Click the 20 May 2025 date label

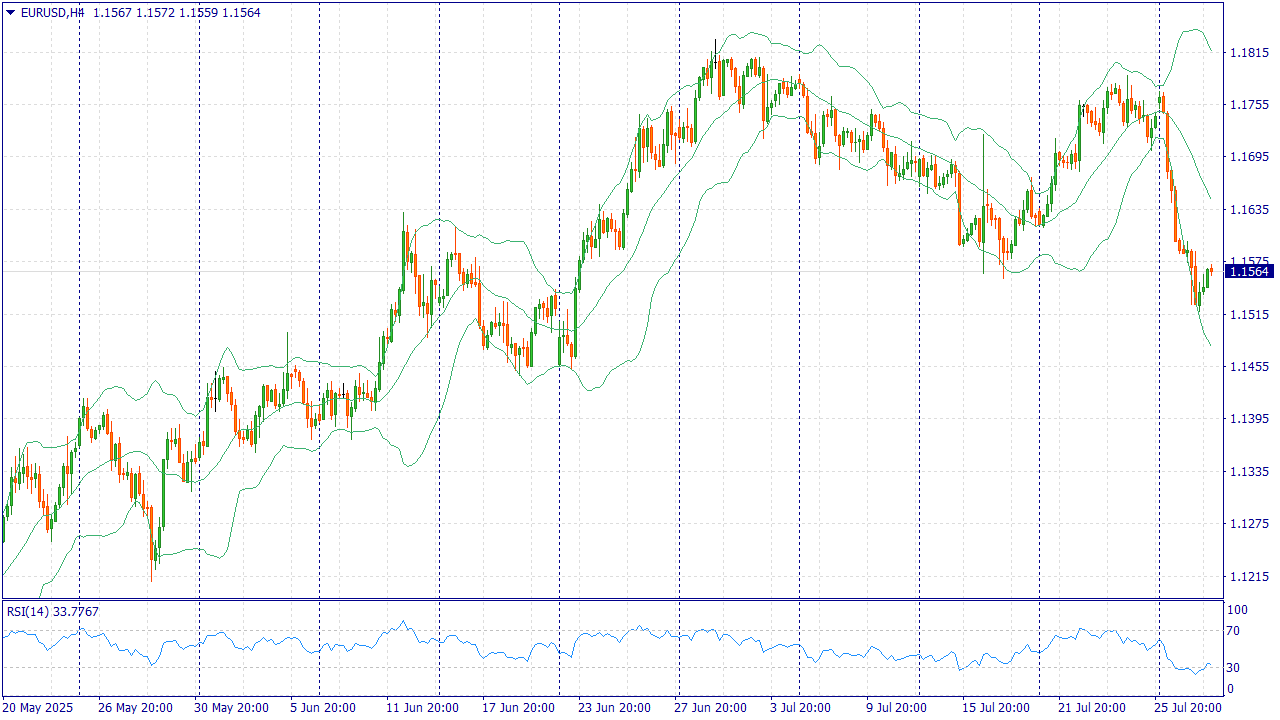coord(39,708)
